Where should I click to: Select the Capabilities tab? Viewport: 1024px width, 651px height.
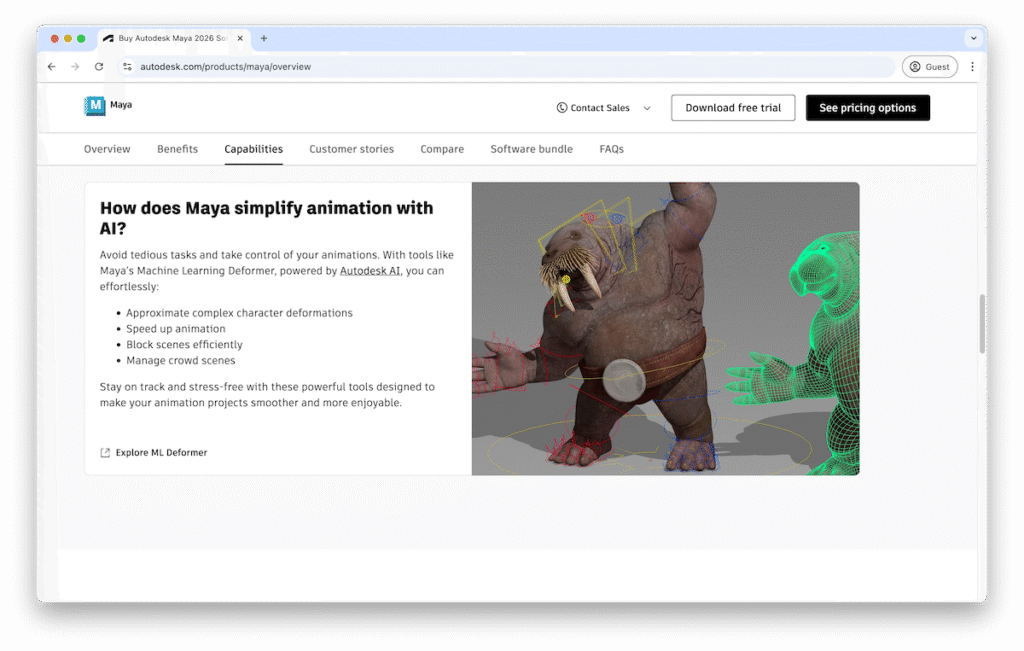[253, 149]
